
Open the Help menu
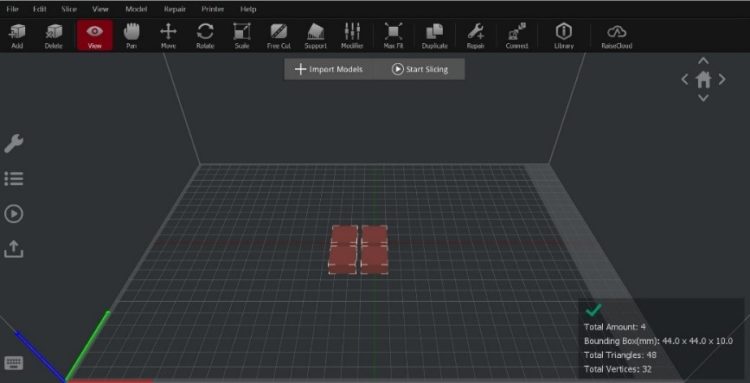[x=248, y=9]
